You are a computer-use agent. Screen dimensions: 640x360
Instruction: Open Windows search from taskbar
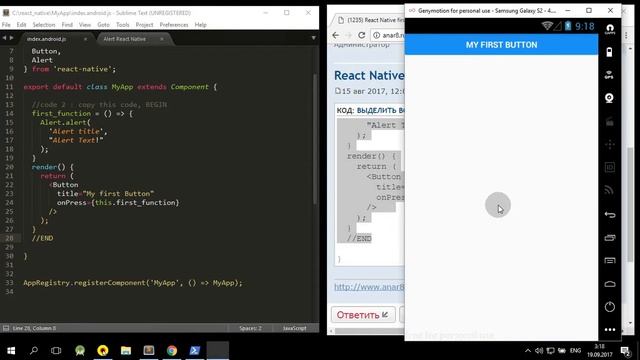tap(34, 351)
